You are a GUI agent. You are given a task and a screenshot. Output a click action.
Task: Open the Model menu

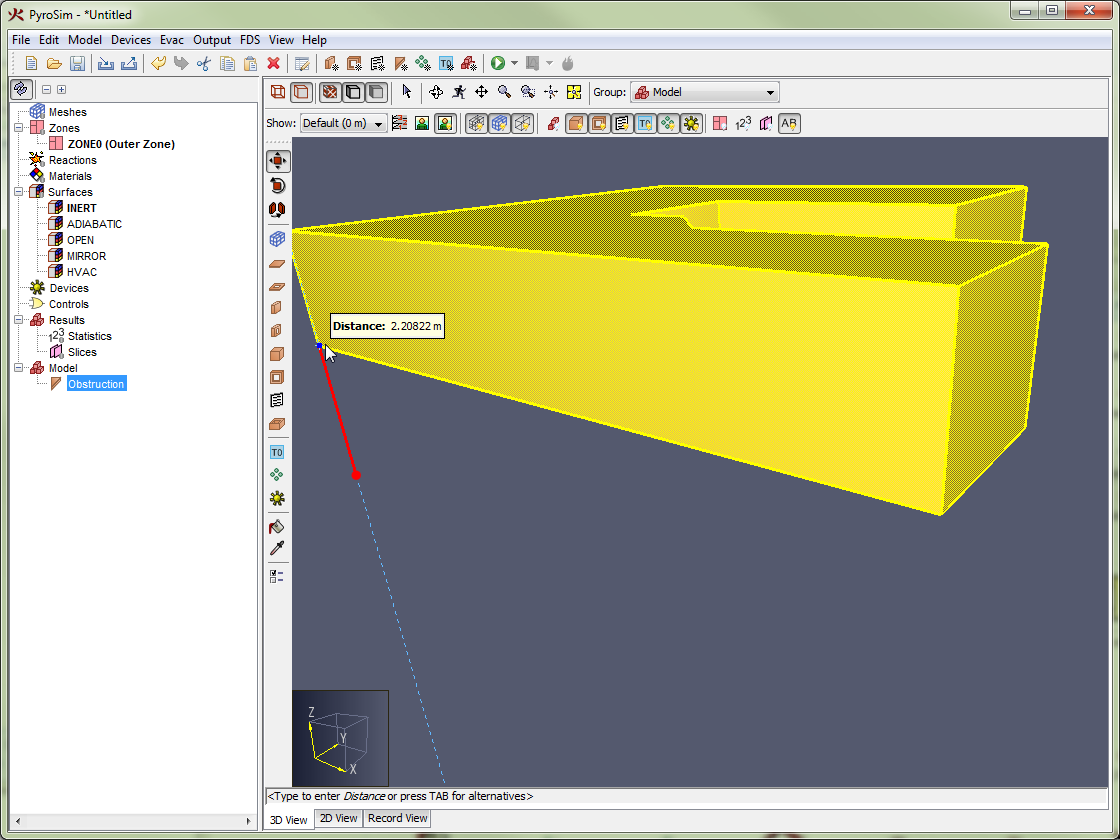coord(84,40)
